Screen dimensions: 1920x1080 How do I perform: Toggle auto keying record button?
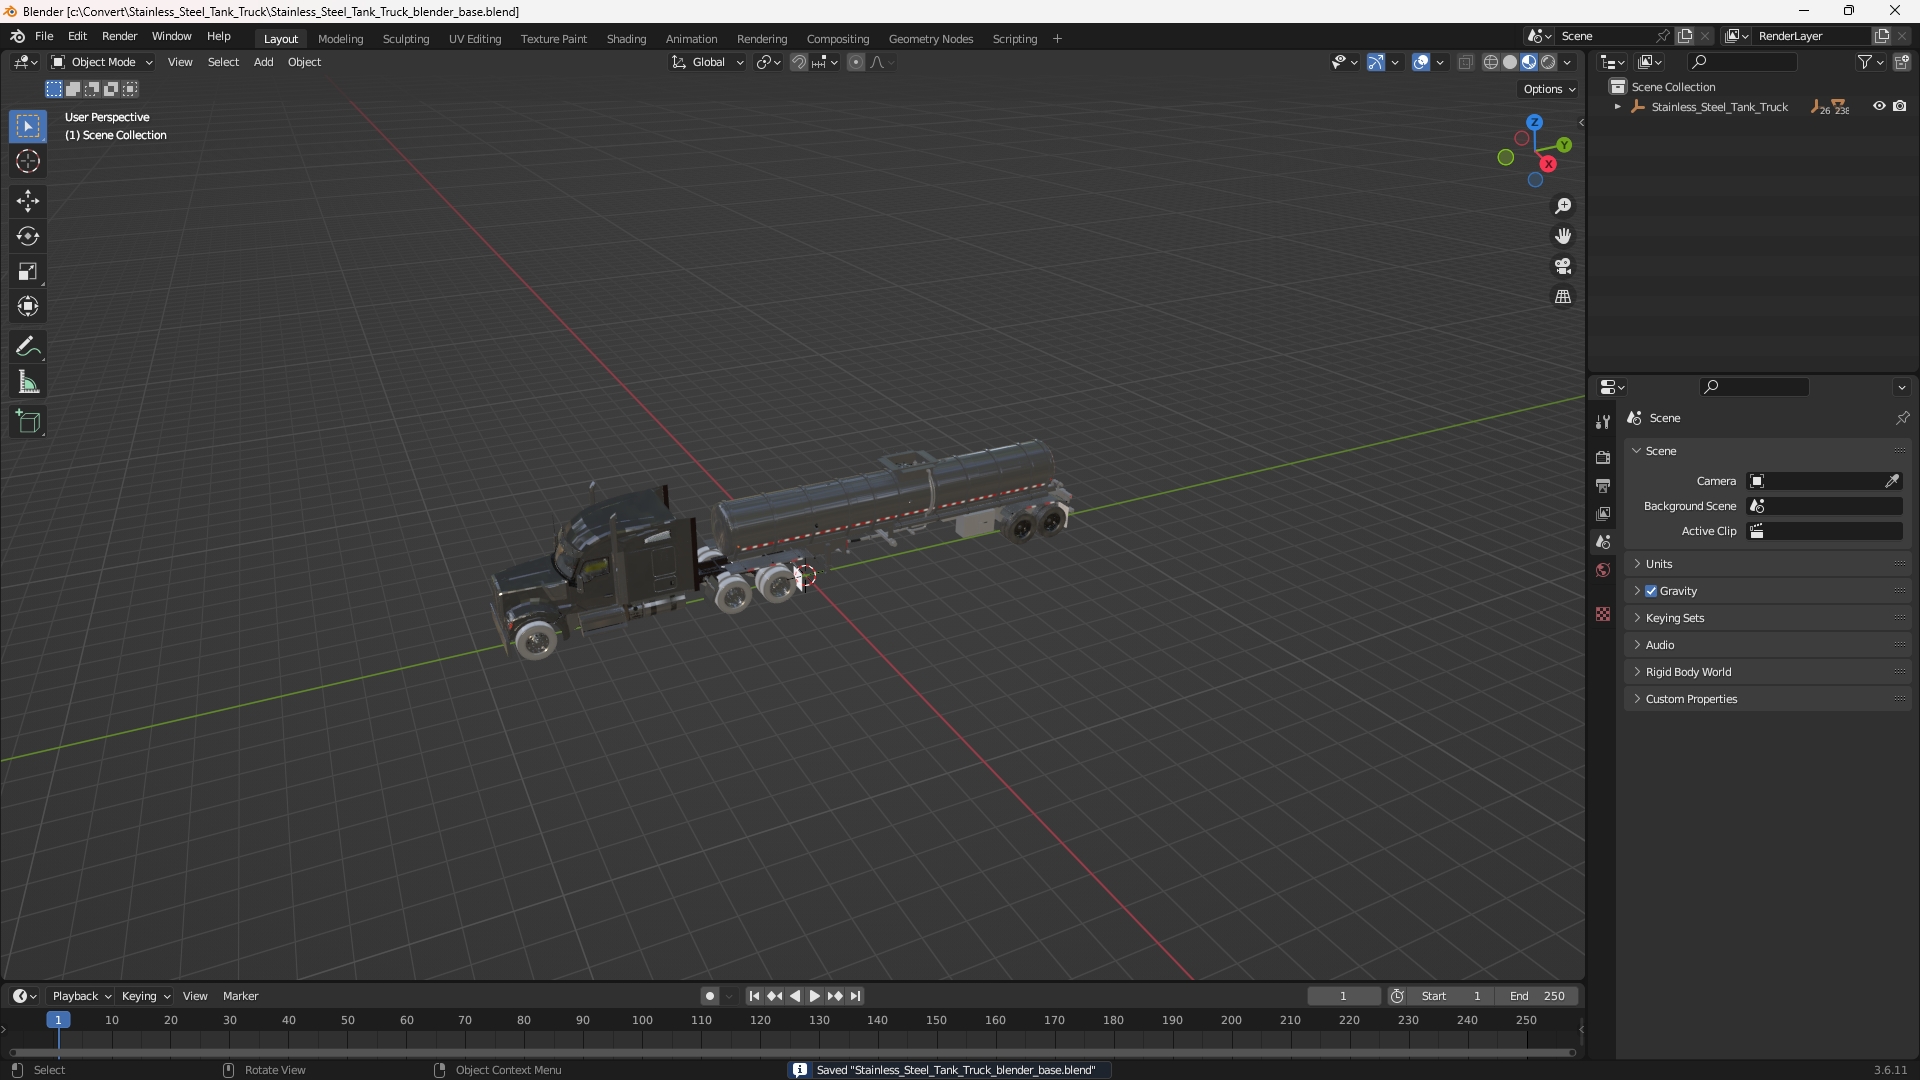pos(709,996)
